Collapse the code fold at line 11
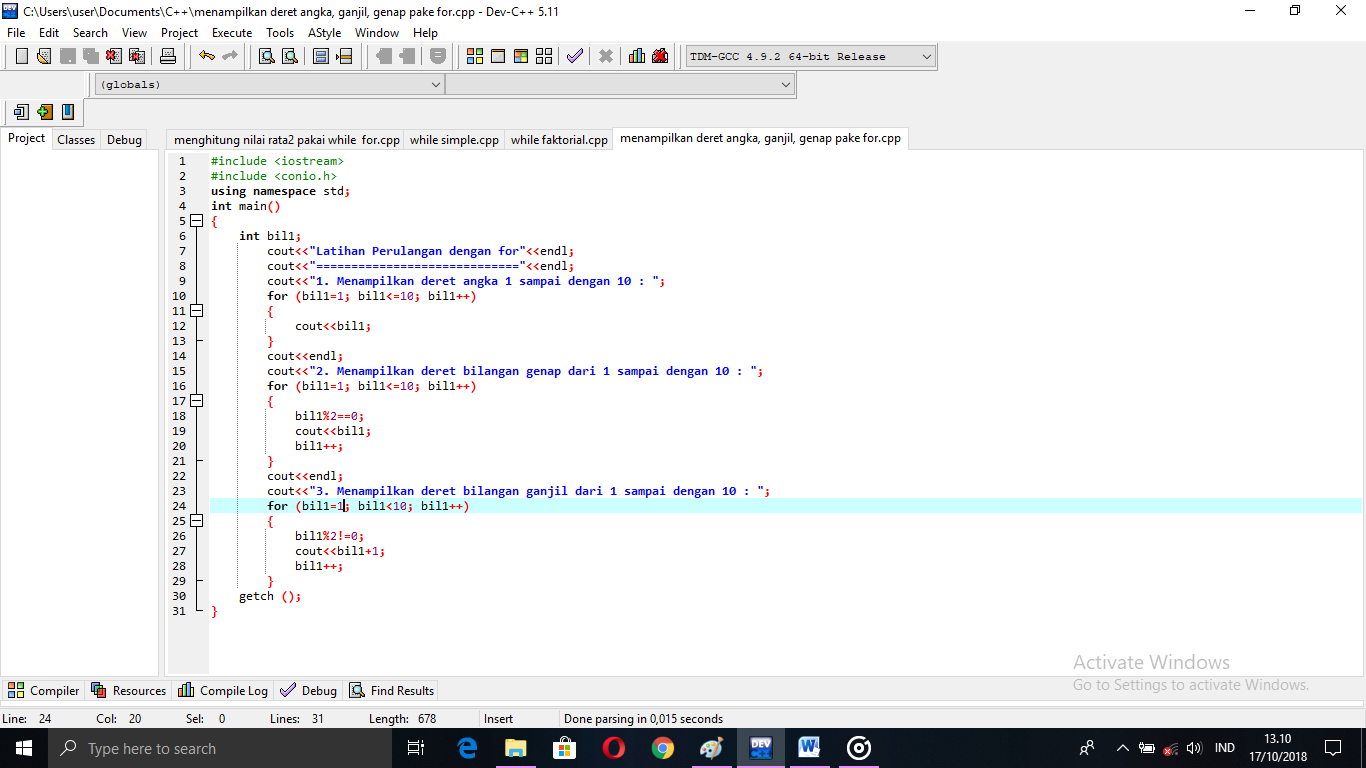 [197, 310]
